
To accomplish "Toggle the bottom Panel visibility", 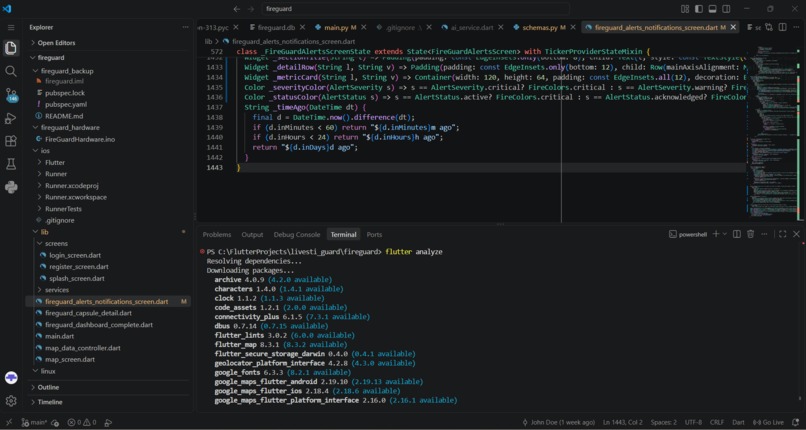I will pos(712,9).
